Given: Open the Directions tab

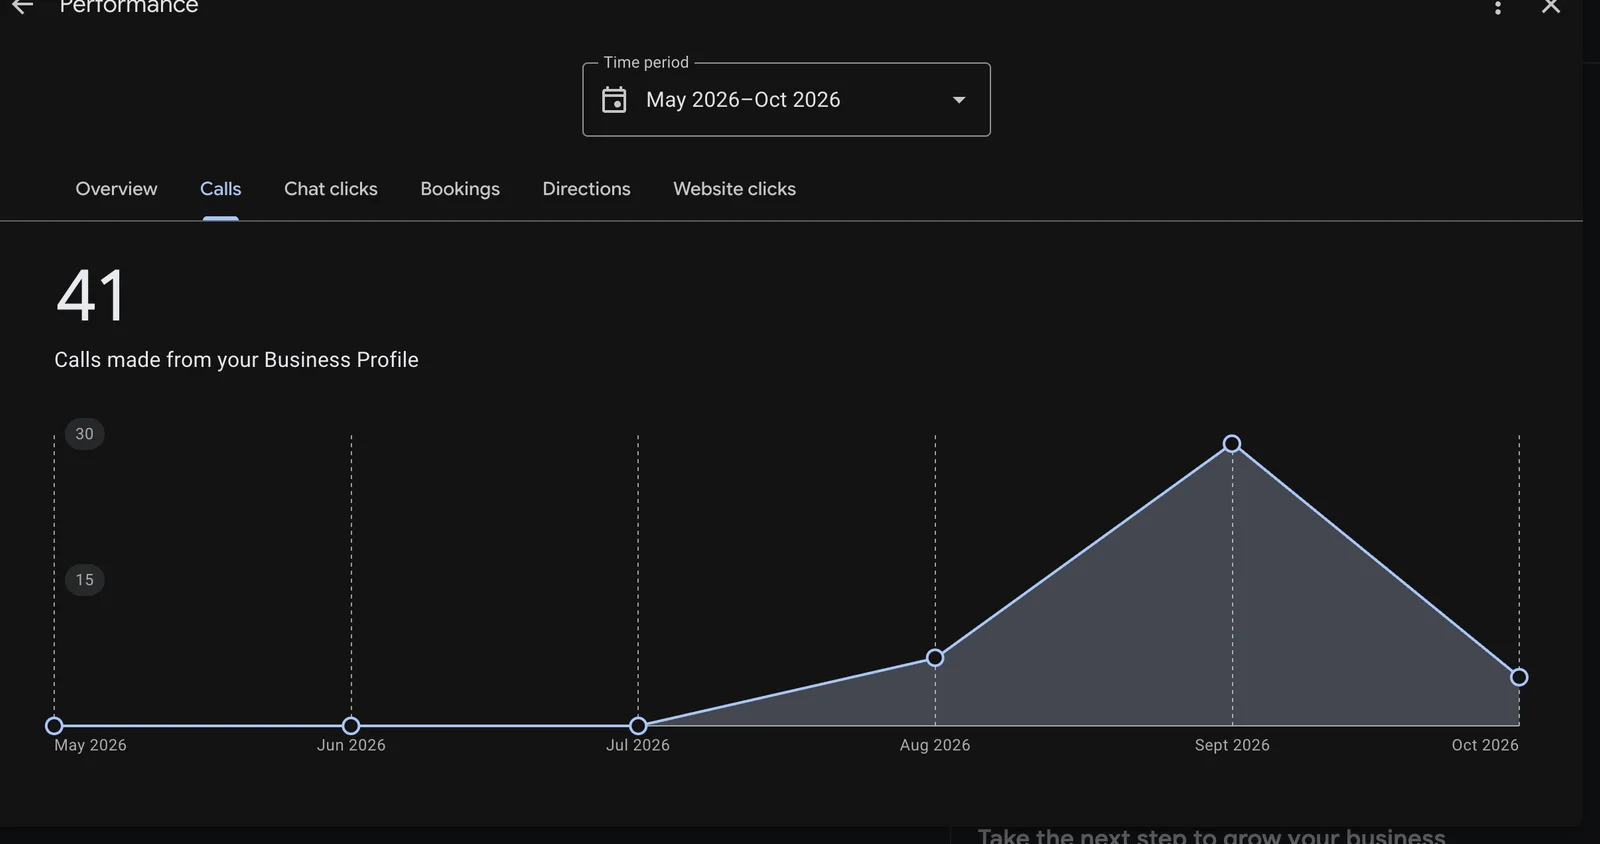Looking at the screenshot, I should pyautogui.click(x=586, y=189).
